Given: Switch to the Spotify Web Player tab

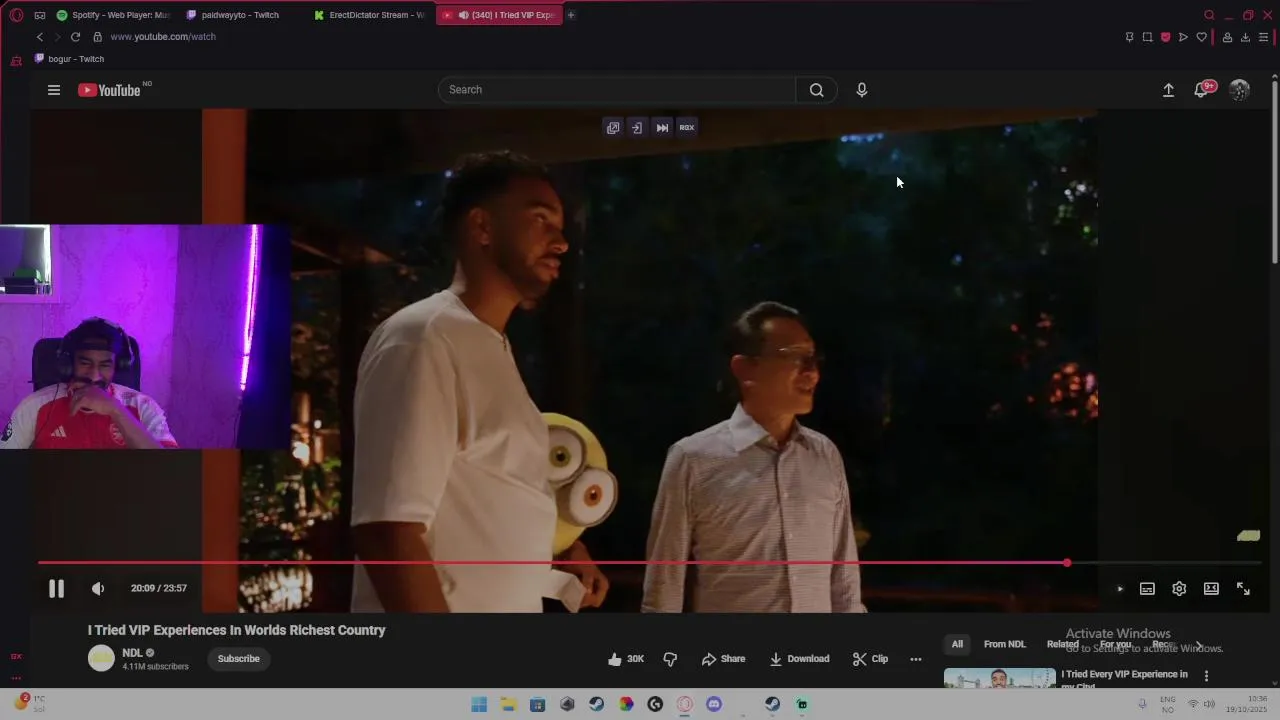Looking at the screenshot, I should (113, 15).
